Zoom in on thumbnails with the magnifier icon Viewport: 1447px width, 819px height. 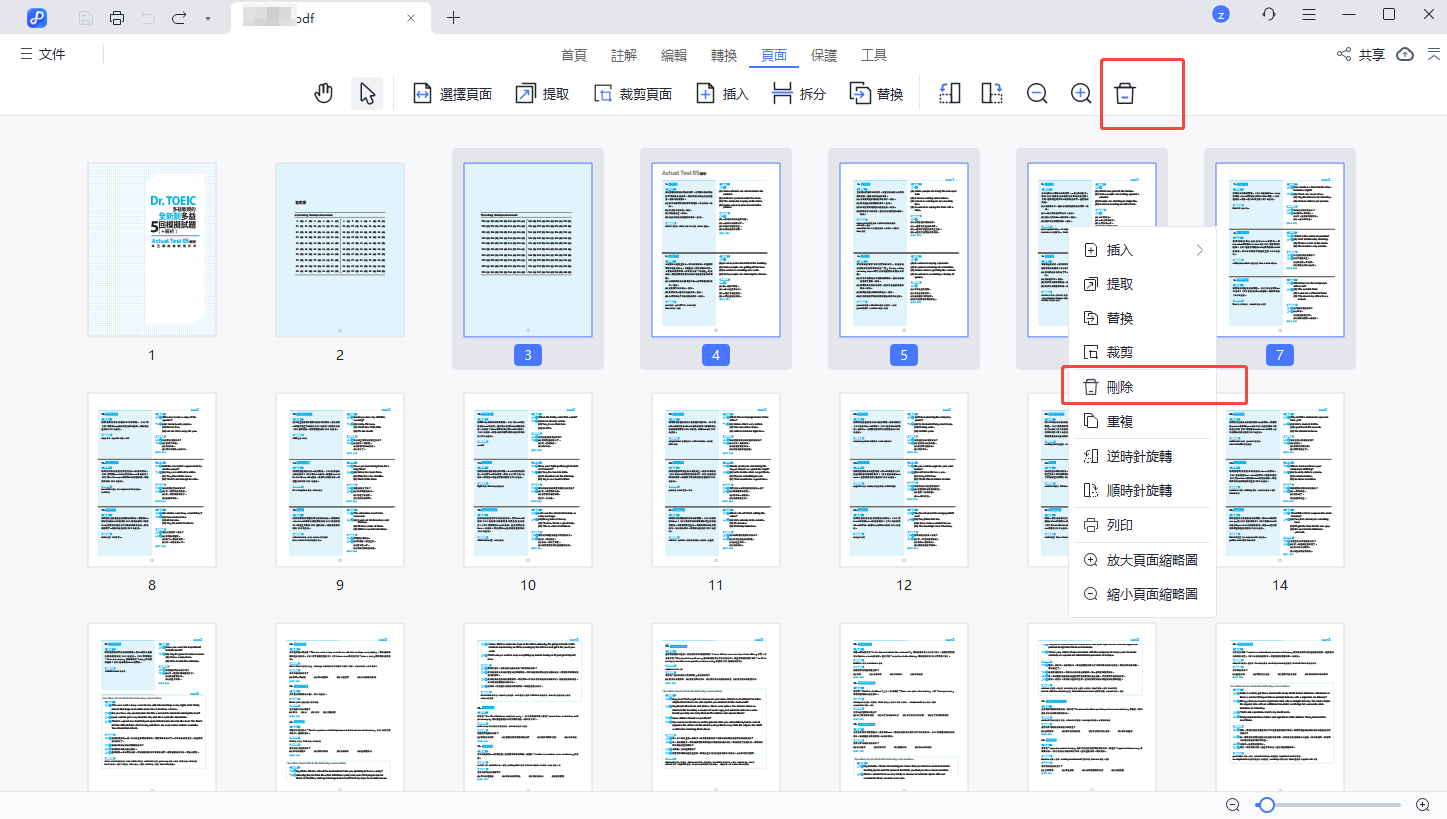(x=1080, y=92)
